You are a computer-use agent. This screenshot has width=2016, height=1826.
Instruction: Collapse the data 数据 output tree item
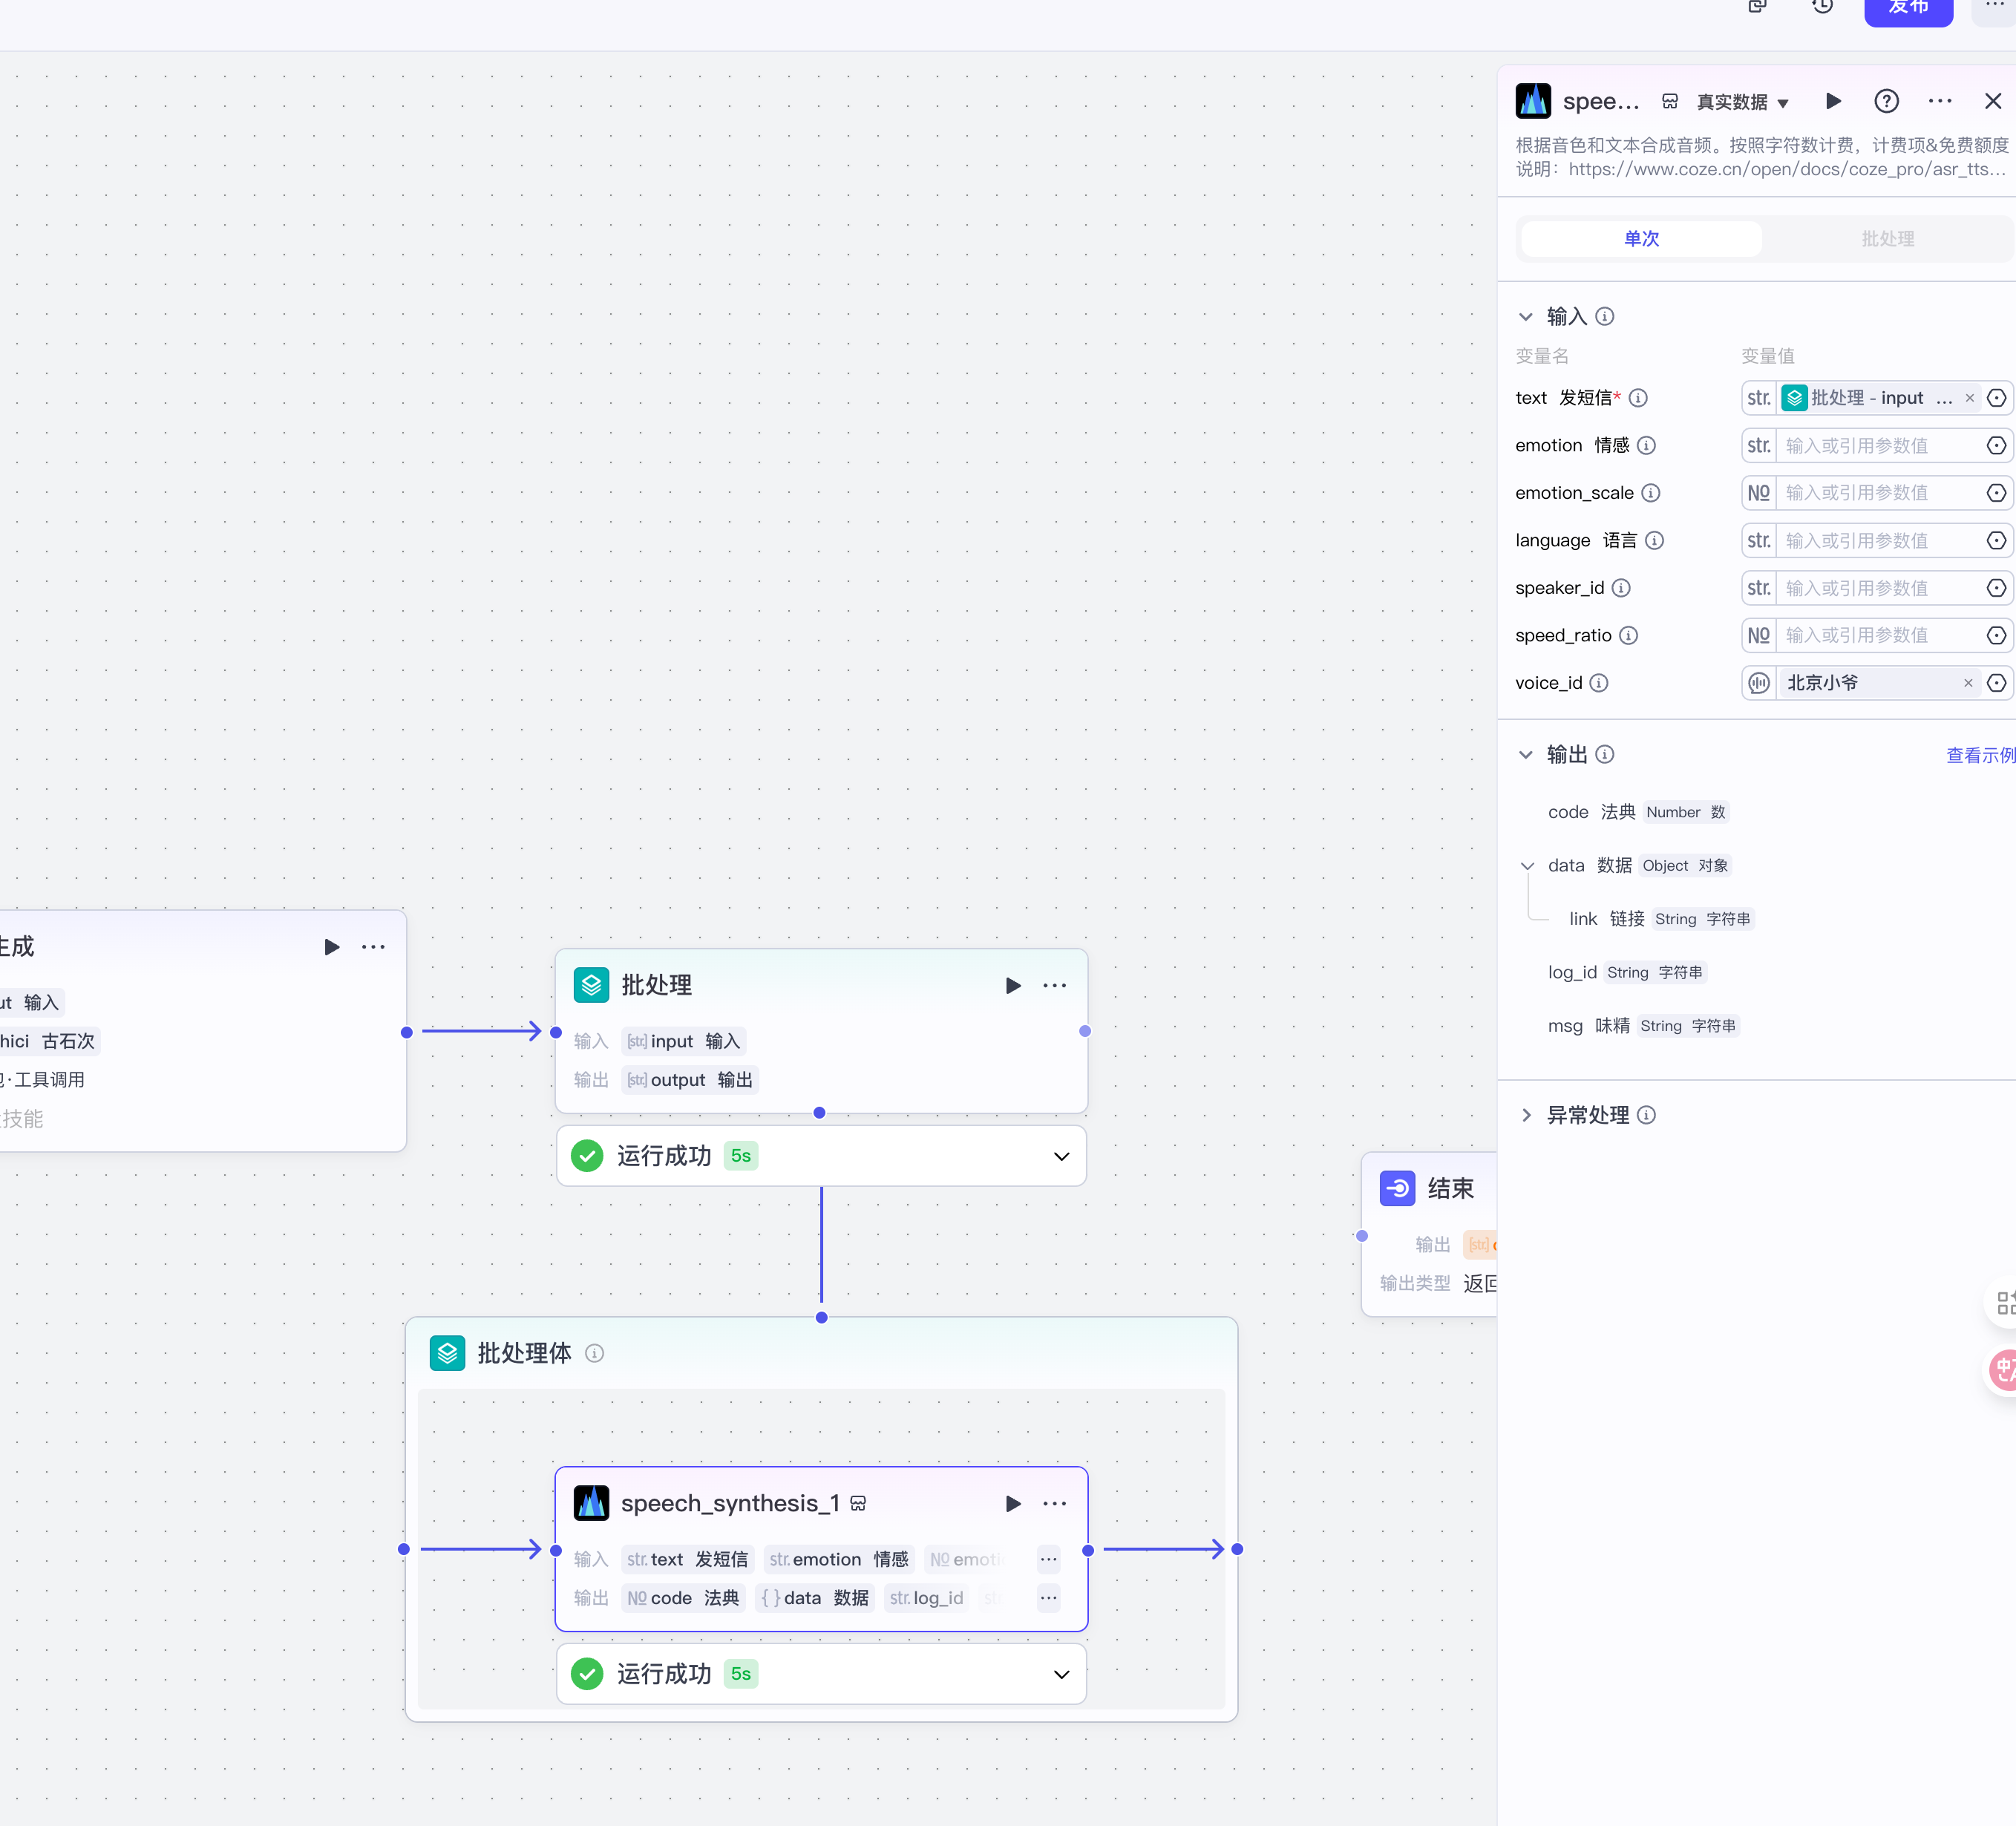1526,866
